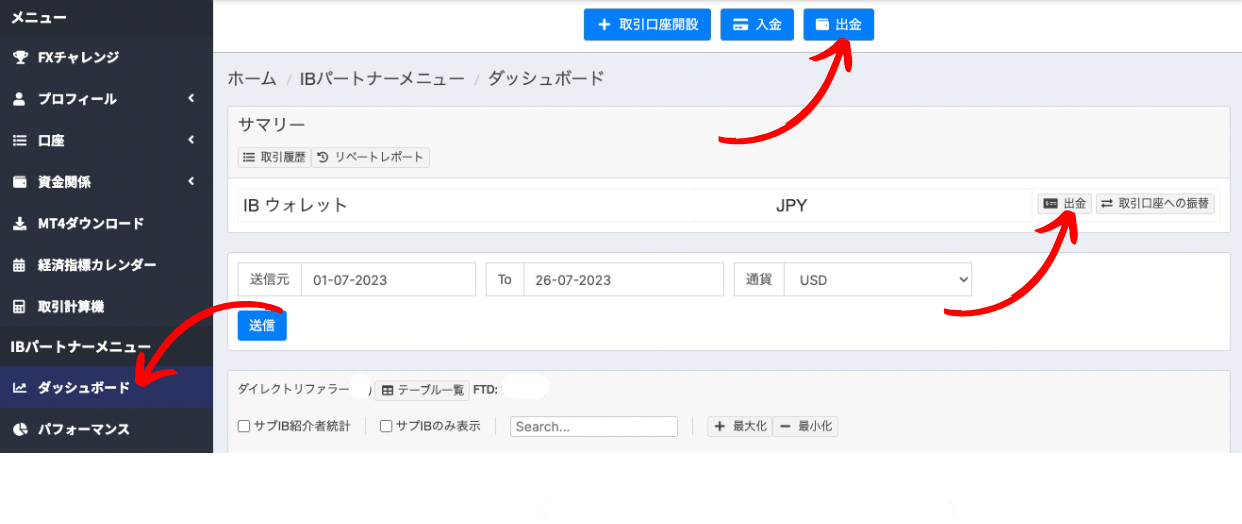1242x524 pixels.
Task: Click the minus icon on 最小化
Action: click(785, 426)
